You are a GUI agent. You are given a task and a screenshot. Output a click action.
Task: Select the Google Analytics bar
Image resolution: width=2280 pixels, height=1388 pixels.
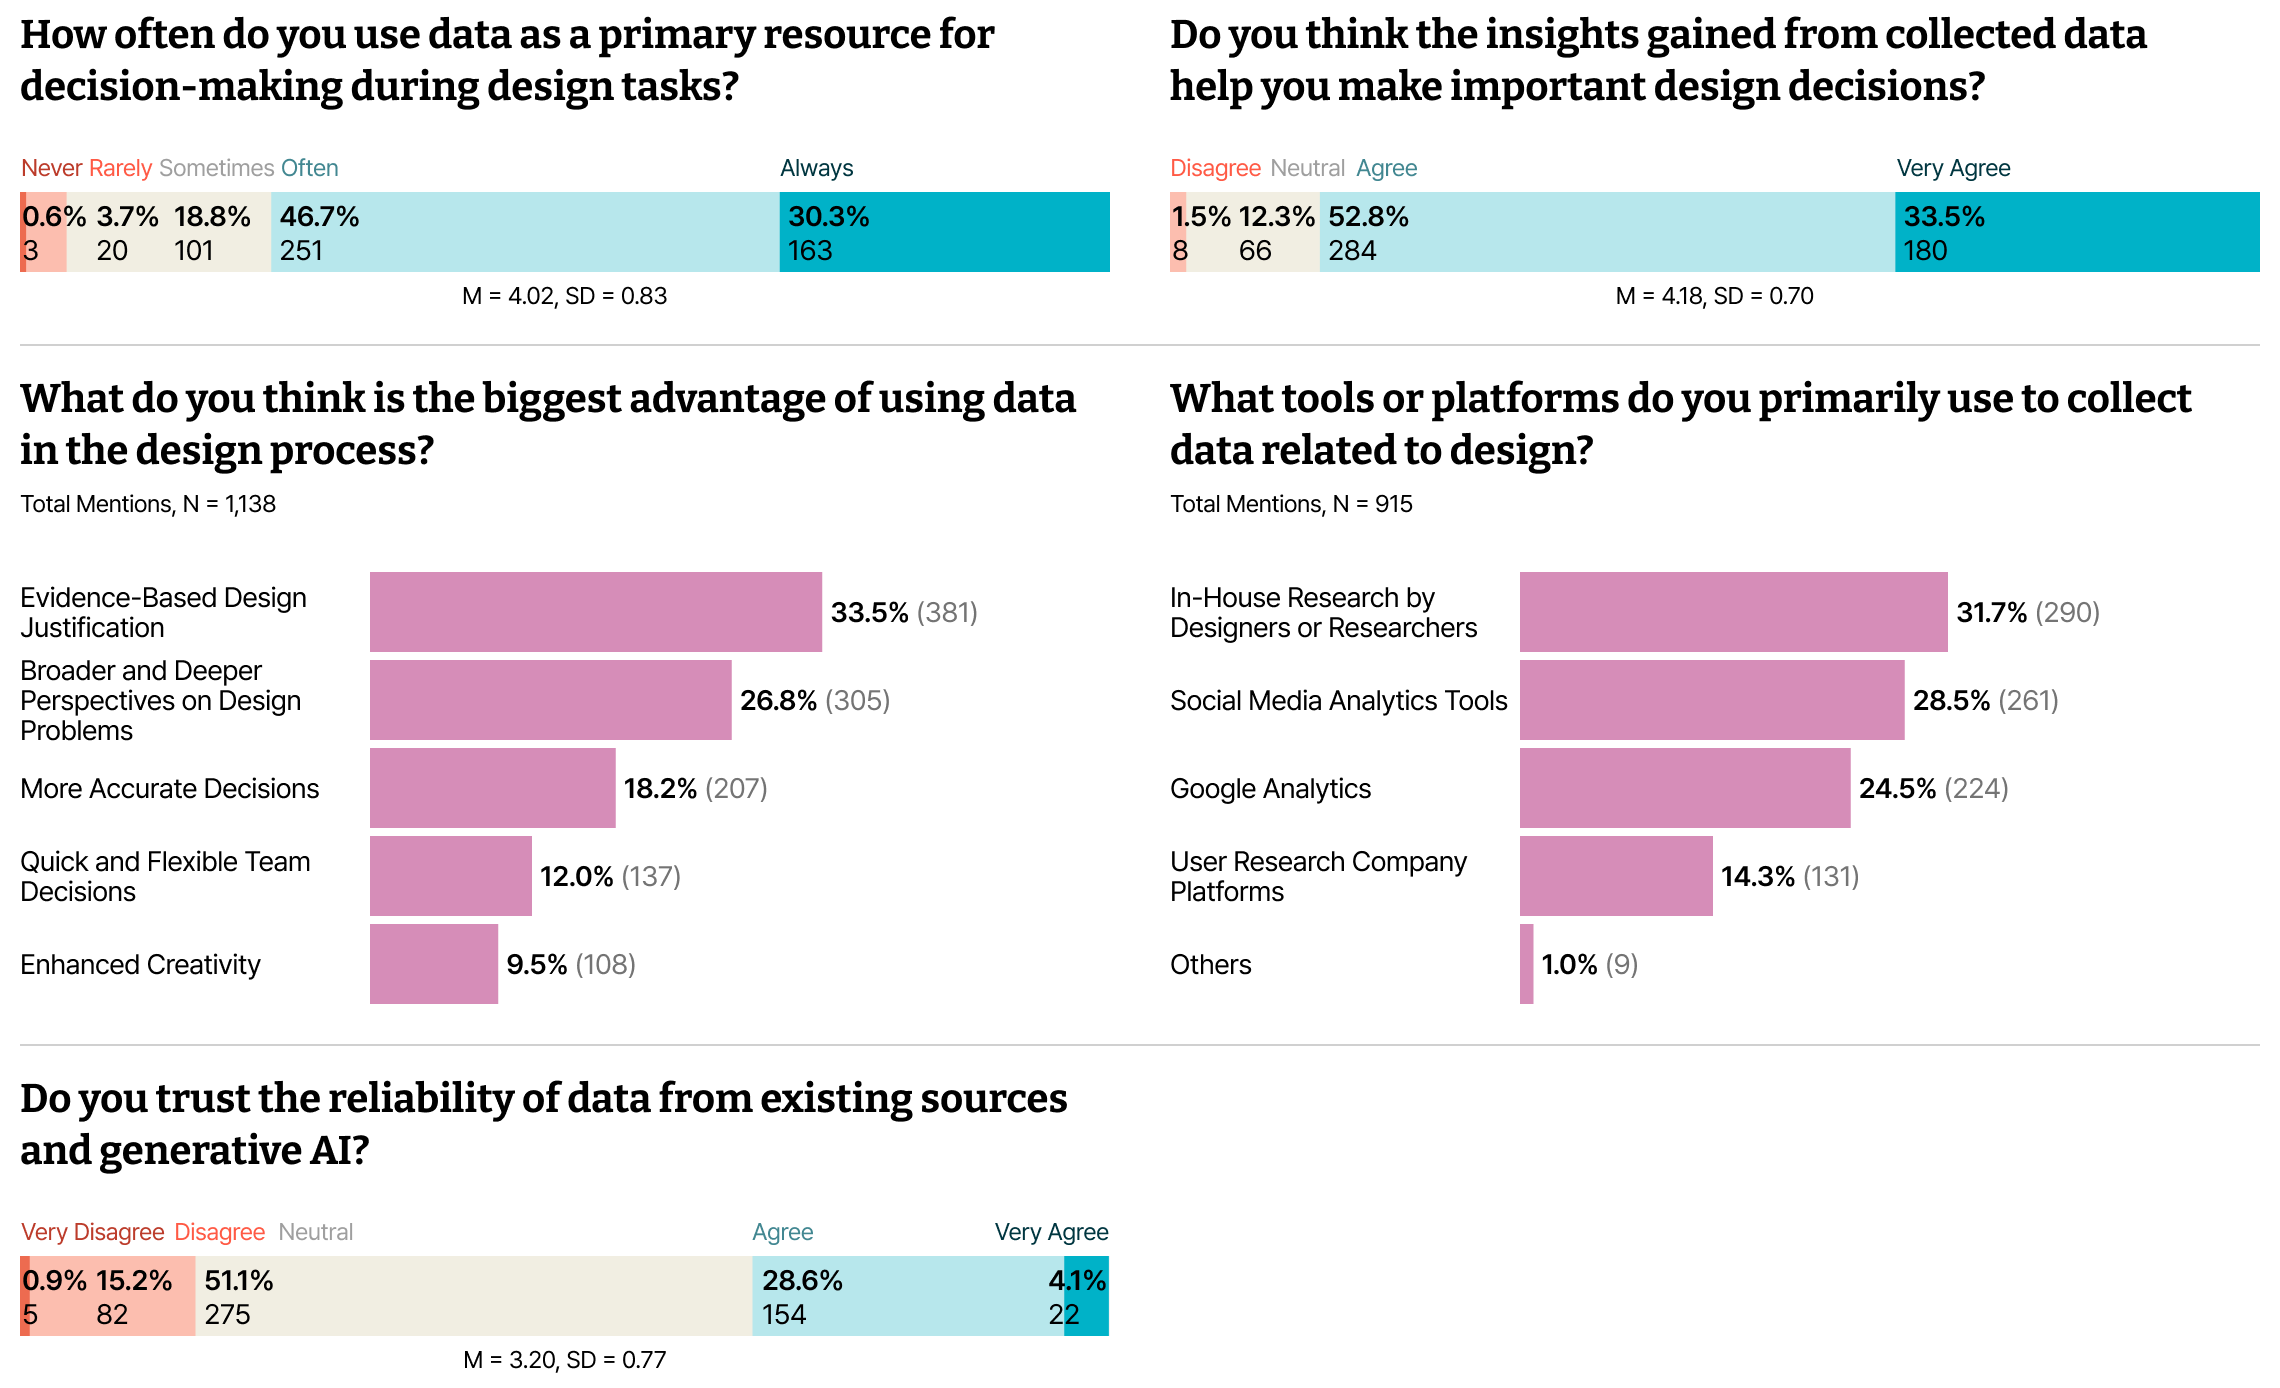[1685, 788]
